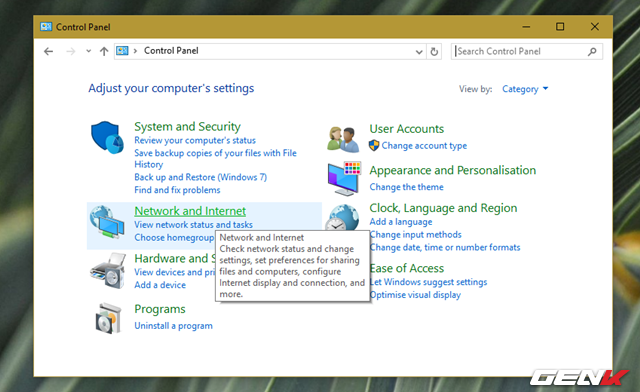This screenshot has height=392, width=640.
Task: Expand the address path chevron before Control Panel
Action: (135, 51)
